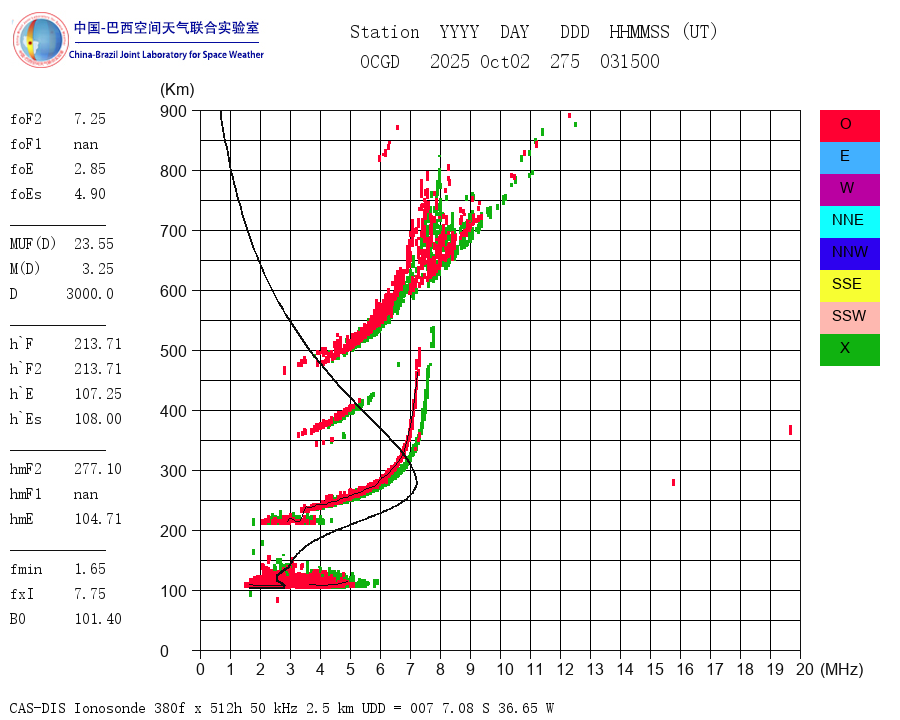
Task: Click the coordinates 7.08 S 36.65 W
Action: (x=498, y=708)
